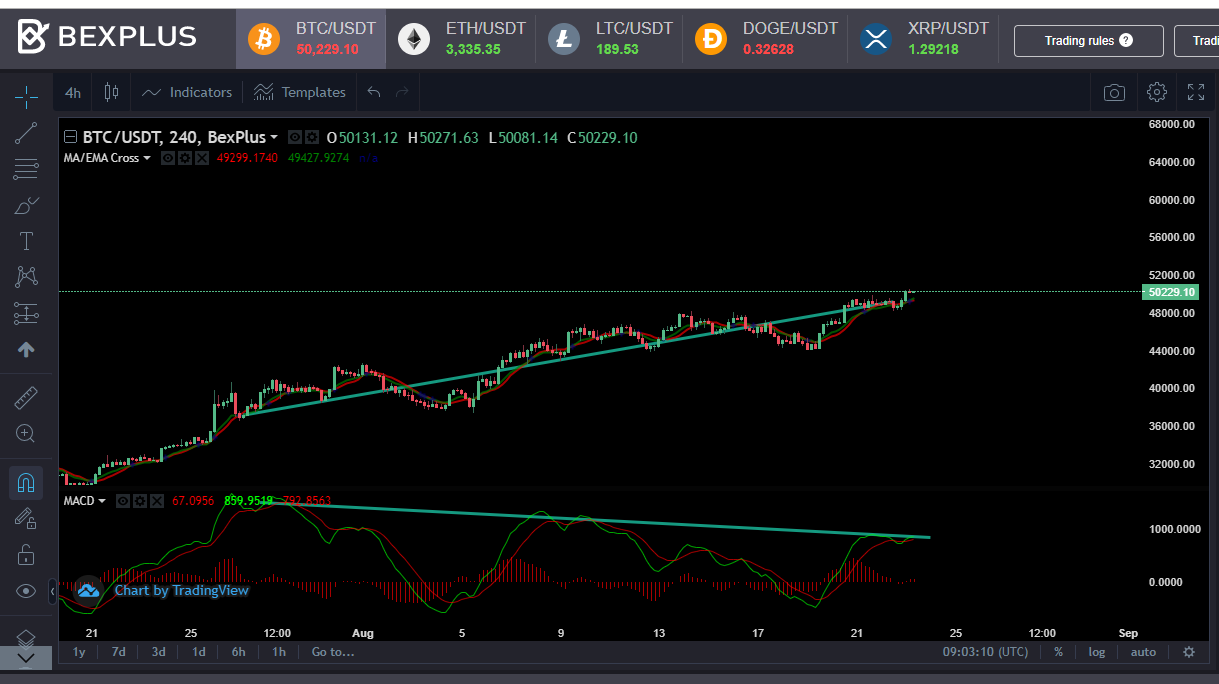This screenshot has width=1219, height=684.
Task: Open the chart patterns tool
Action: pyautogui.click(x=26, y=277)
